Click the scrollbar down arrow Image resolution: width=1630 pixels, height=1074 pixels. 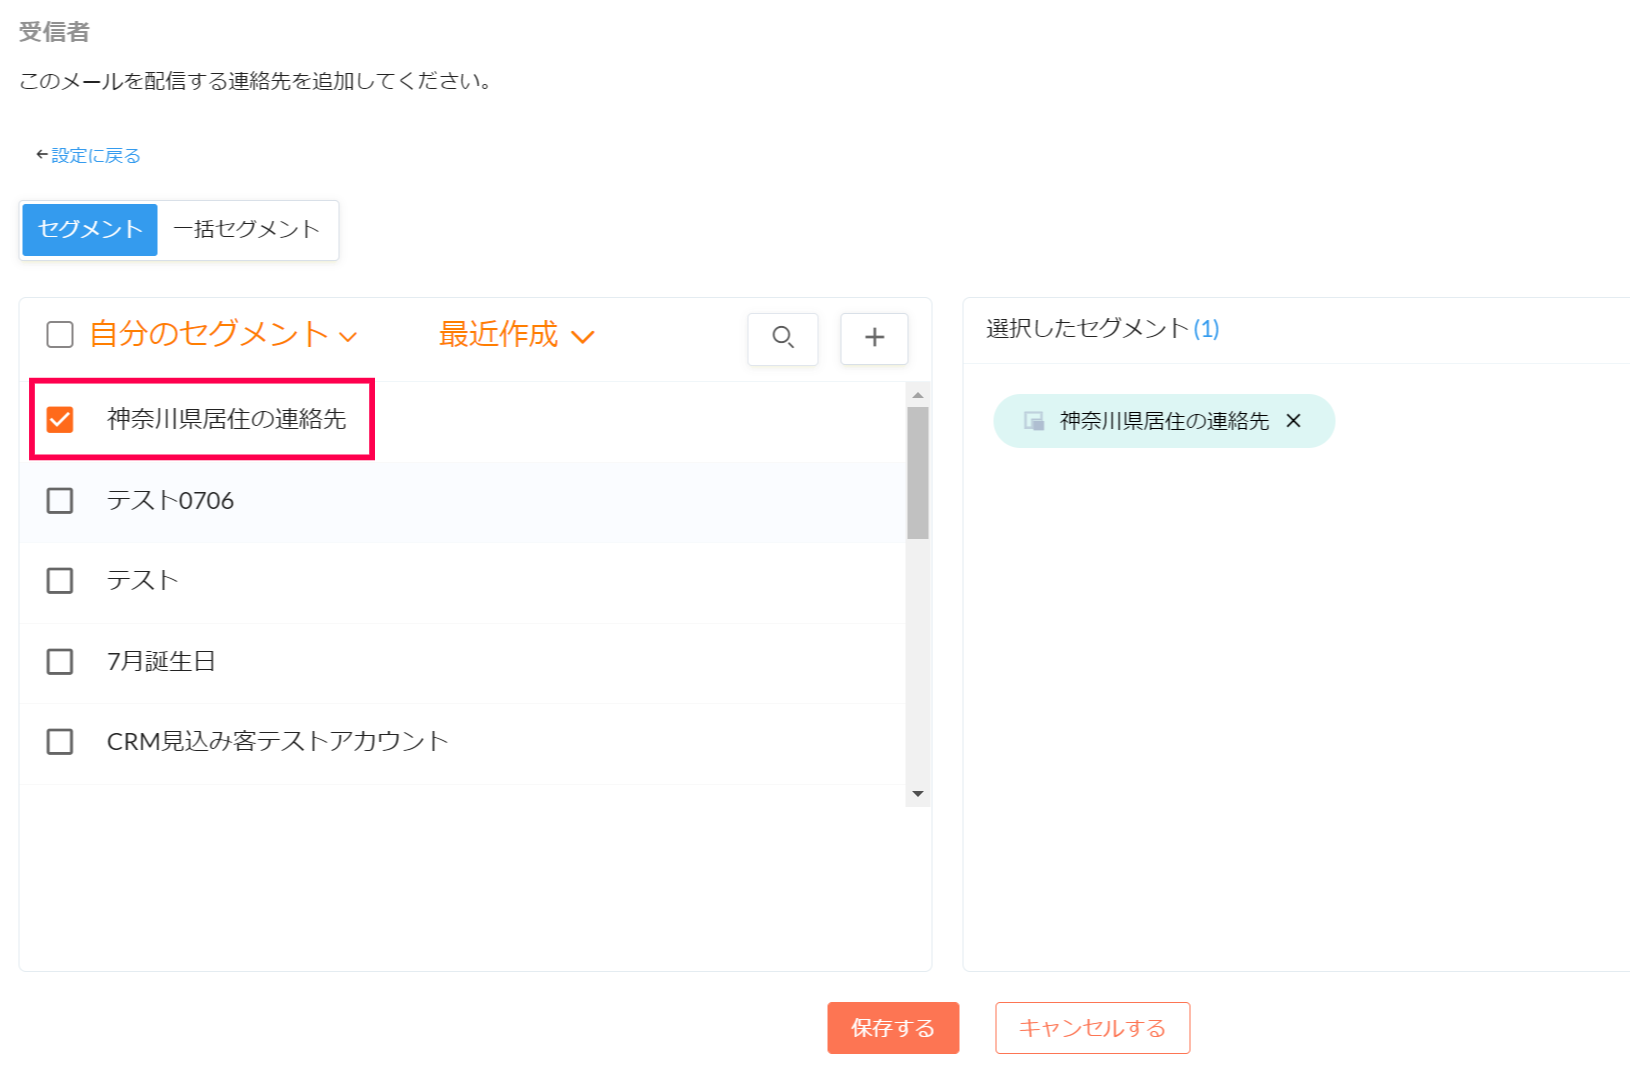(918, 794)
